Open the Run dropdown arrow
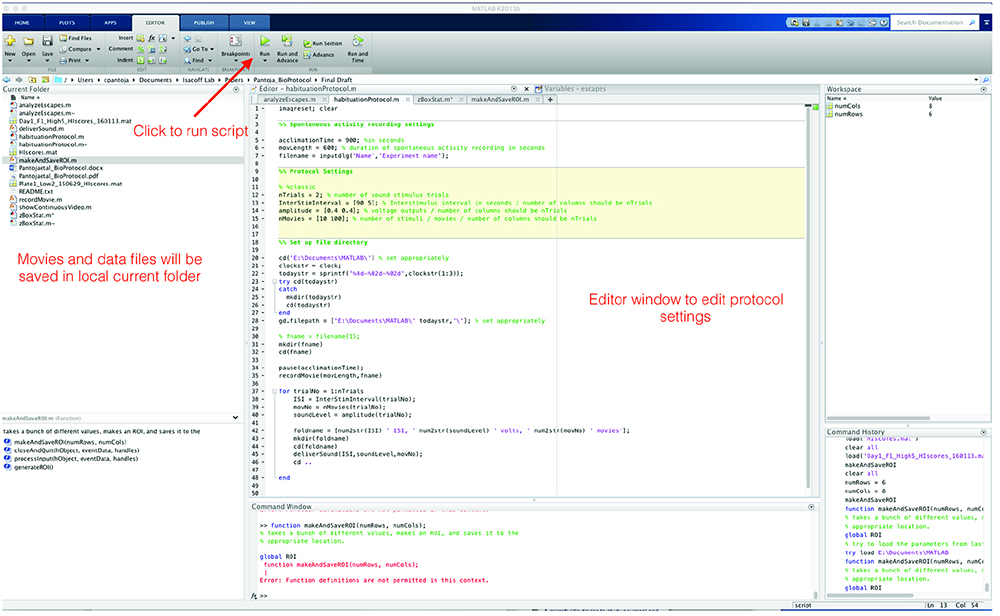Screen dimensions: 1000x616 click(x=265, y=61)
